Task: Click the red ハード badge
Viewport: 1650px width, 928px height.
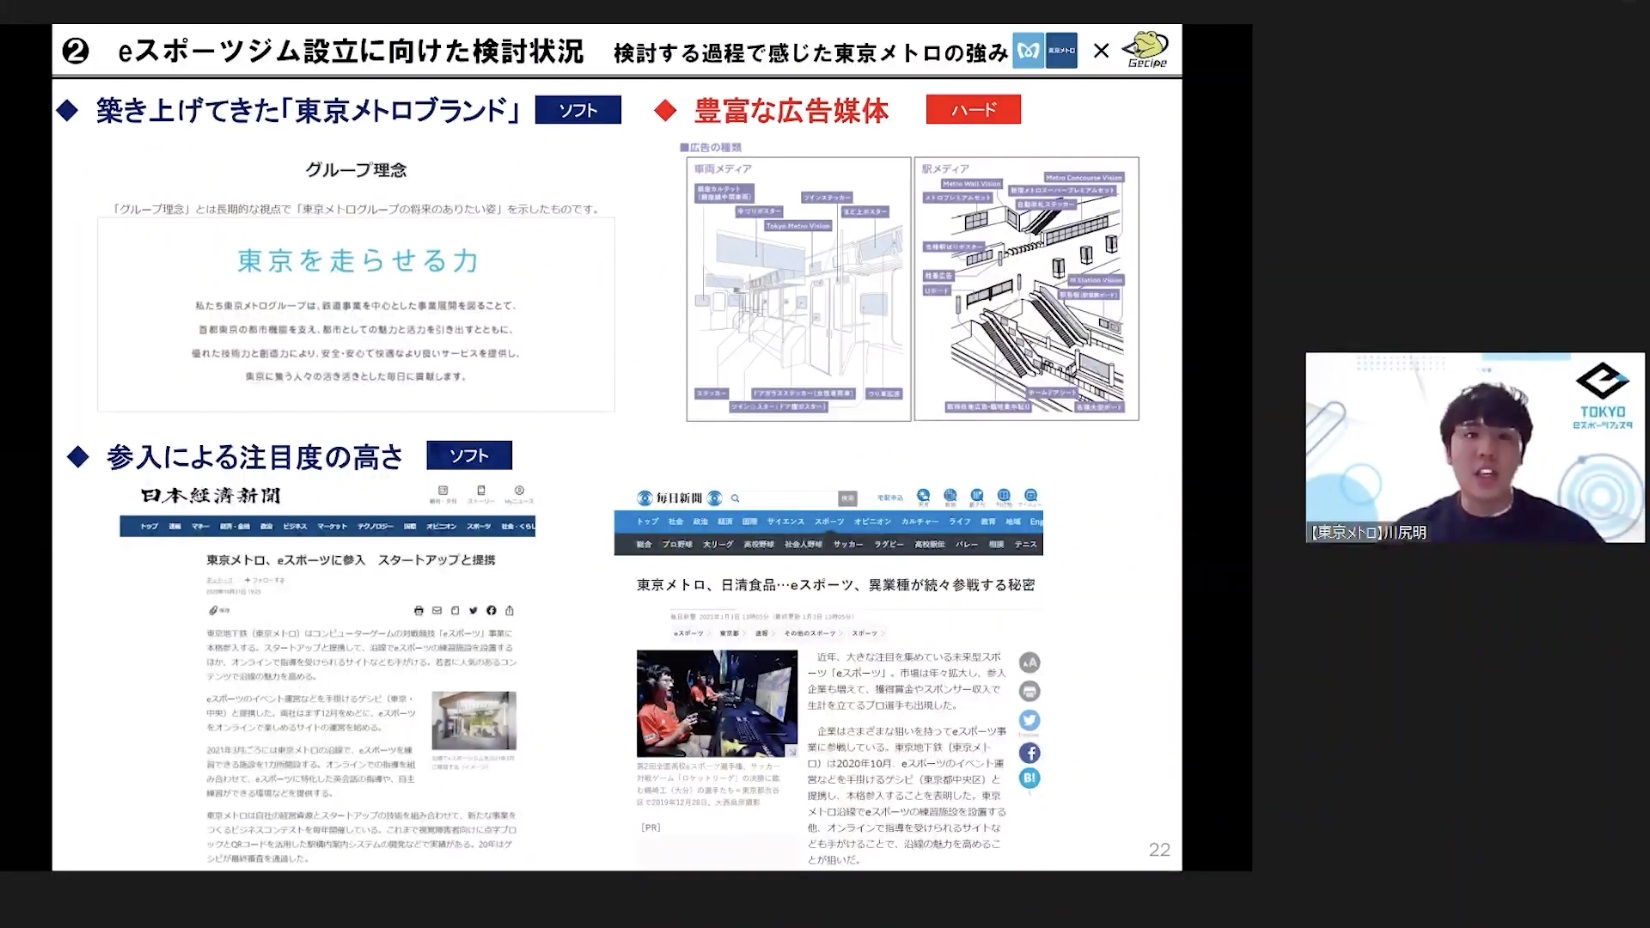Action: (x=973, y=110)
